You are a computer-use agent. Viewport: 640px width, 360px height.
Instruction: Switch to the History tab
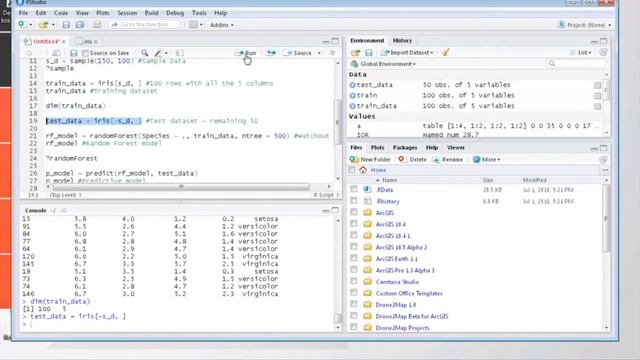point(402,40)
